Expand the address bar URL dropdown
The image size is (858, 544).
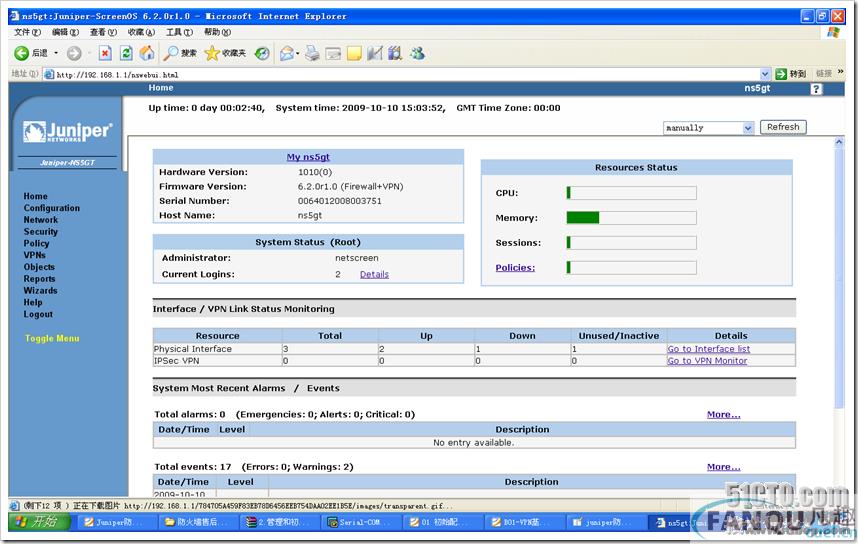point(764,74)
